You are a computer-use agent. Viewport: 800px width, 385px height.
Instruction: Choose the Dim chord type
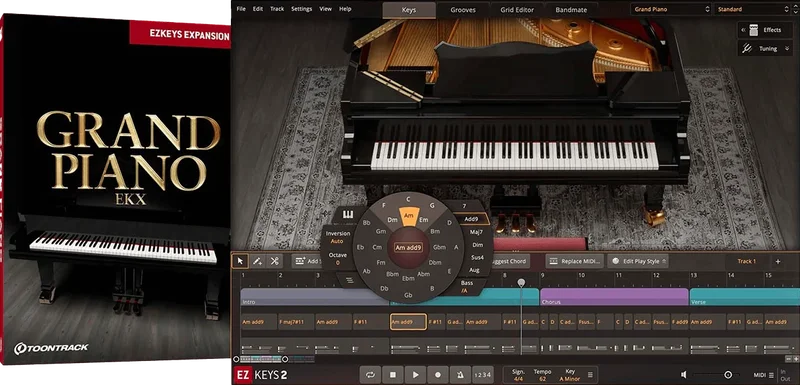point(478,245)
